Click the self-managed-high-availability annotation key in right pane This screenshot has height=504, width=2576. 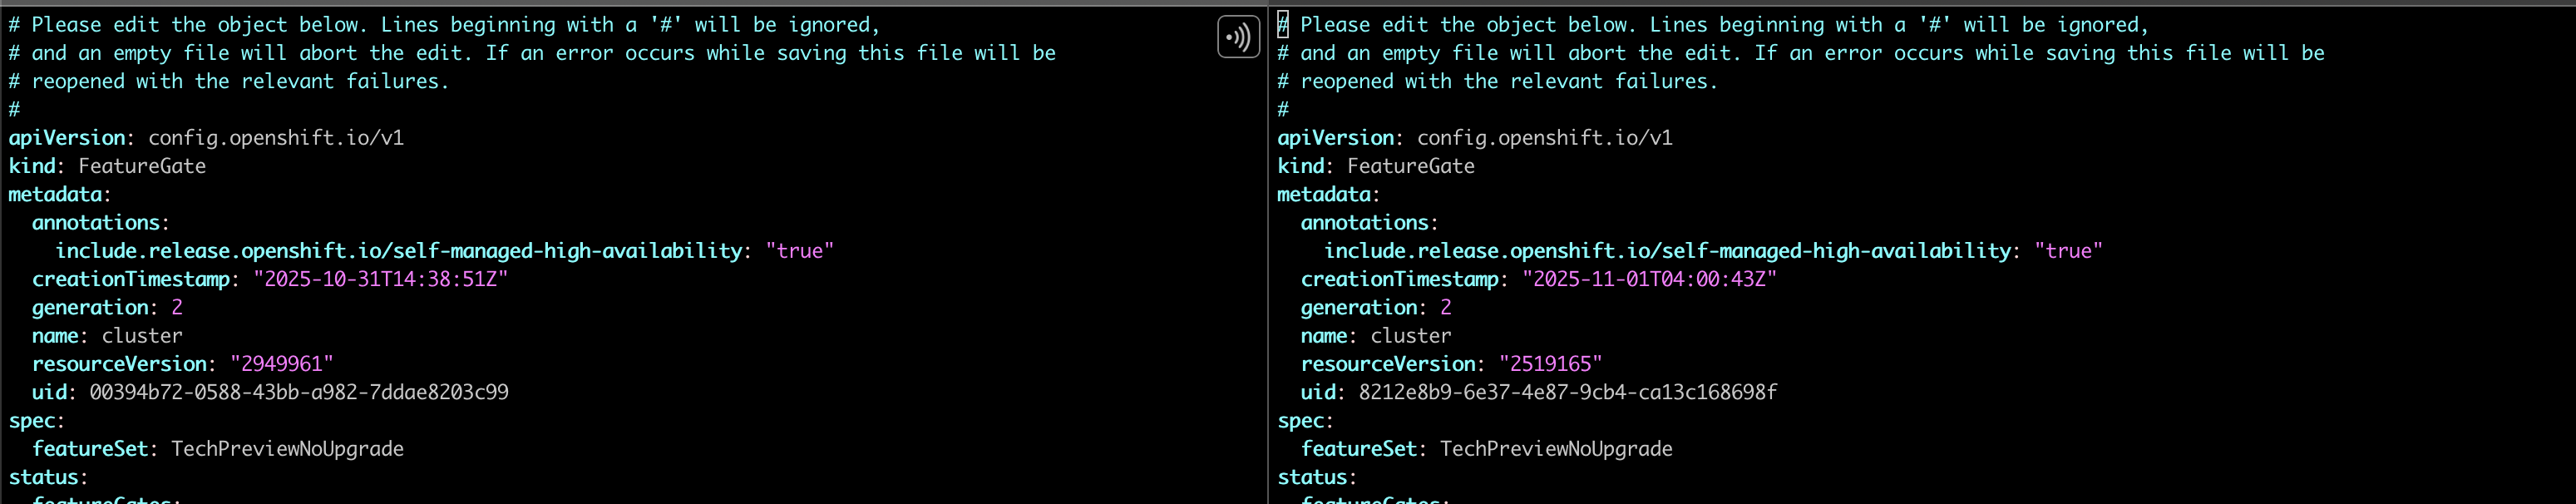(x=1667, y=251)
